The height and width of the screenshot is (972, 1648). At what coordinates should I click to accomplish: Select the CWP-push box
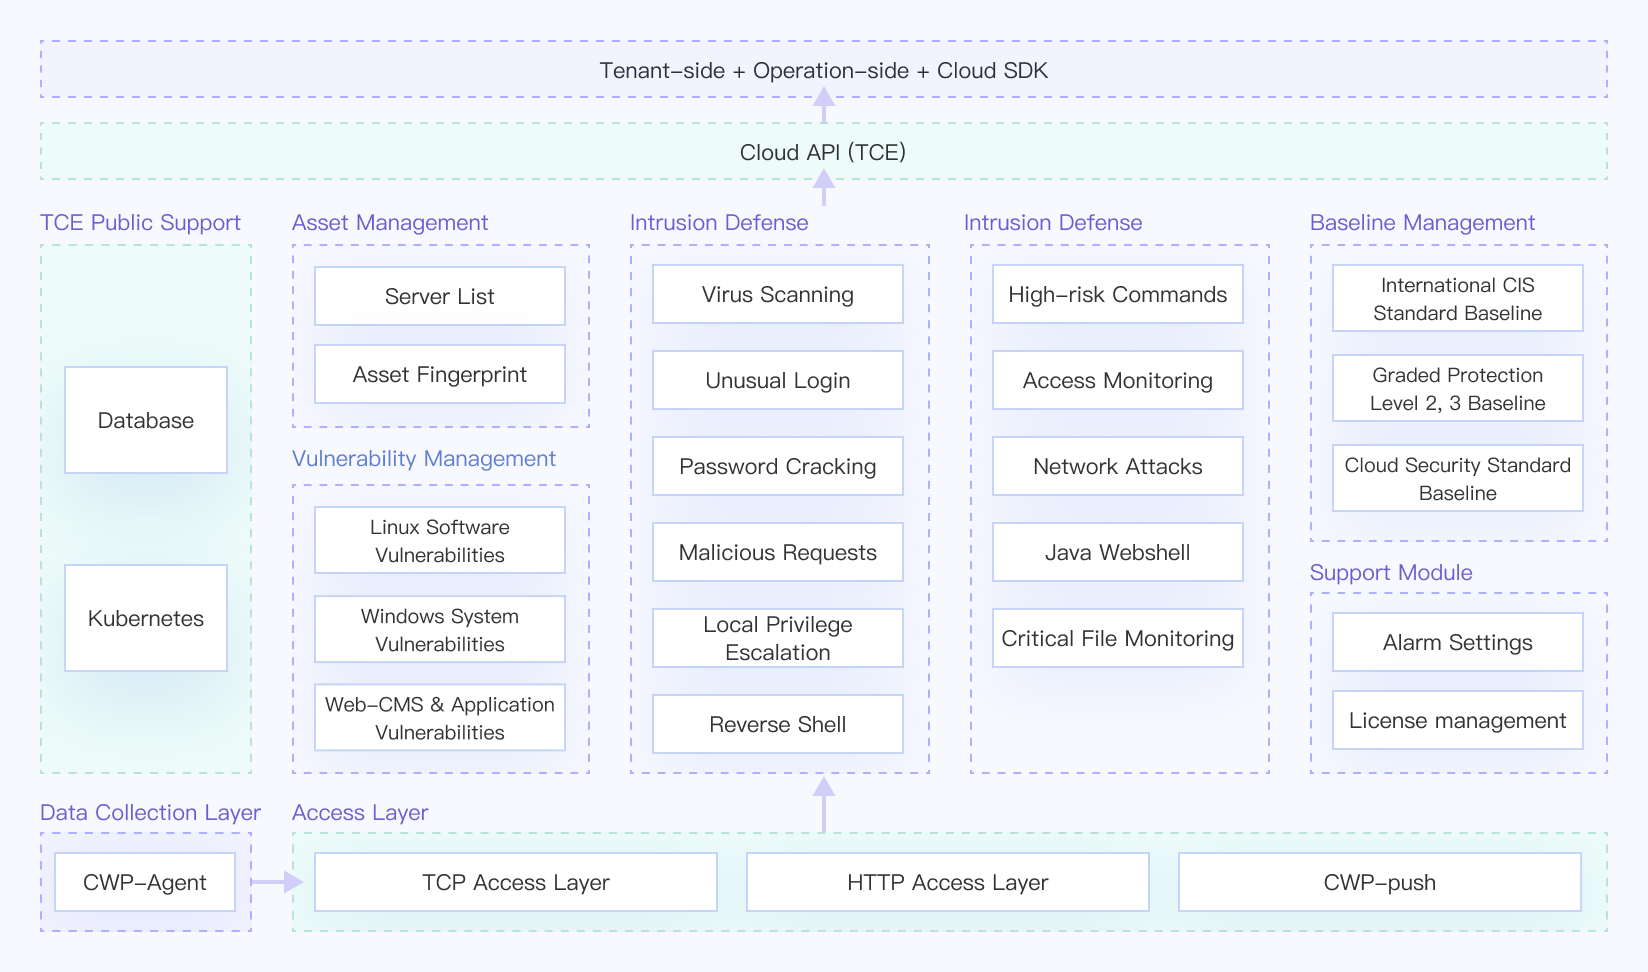coord(1380,882)
